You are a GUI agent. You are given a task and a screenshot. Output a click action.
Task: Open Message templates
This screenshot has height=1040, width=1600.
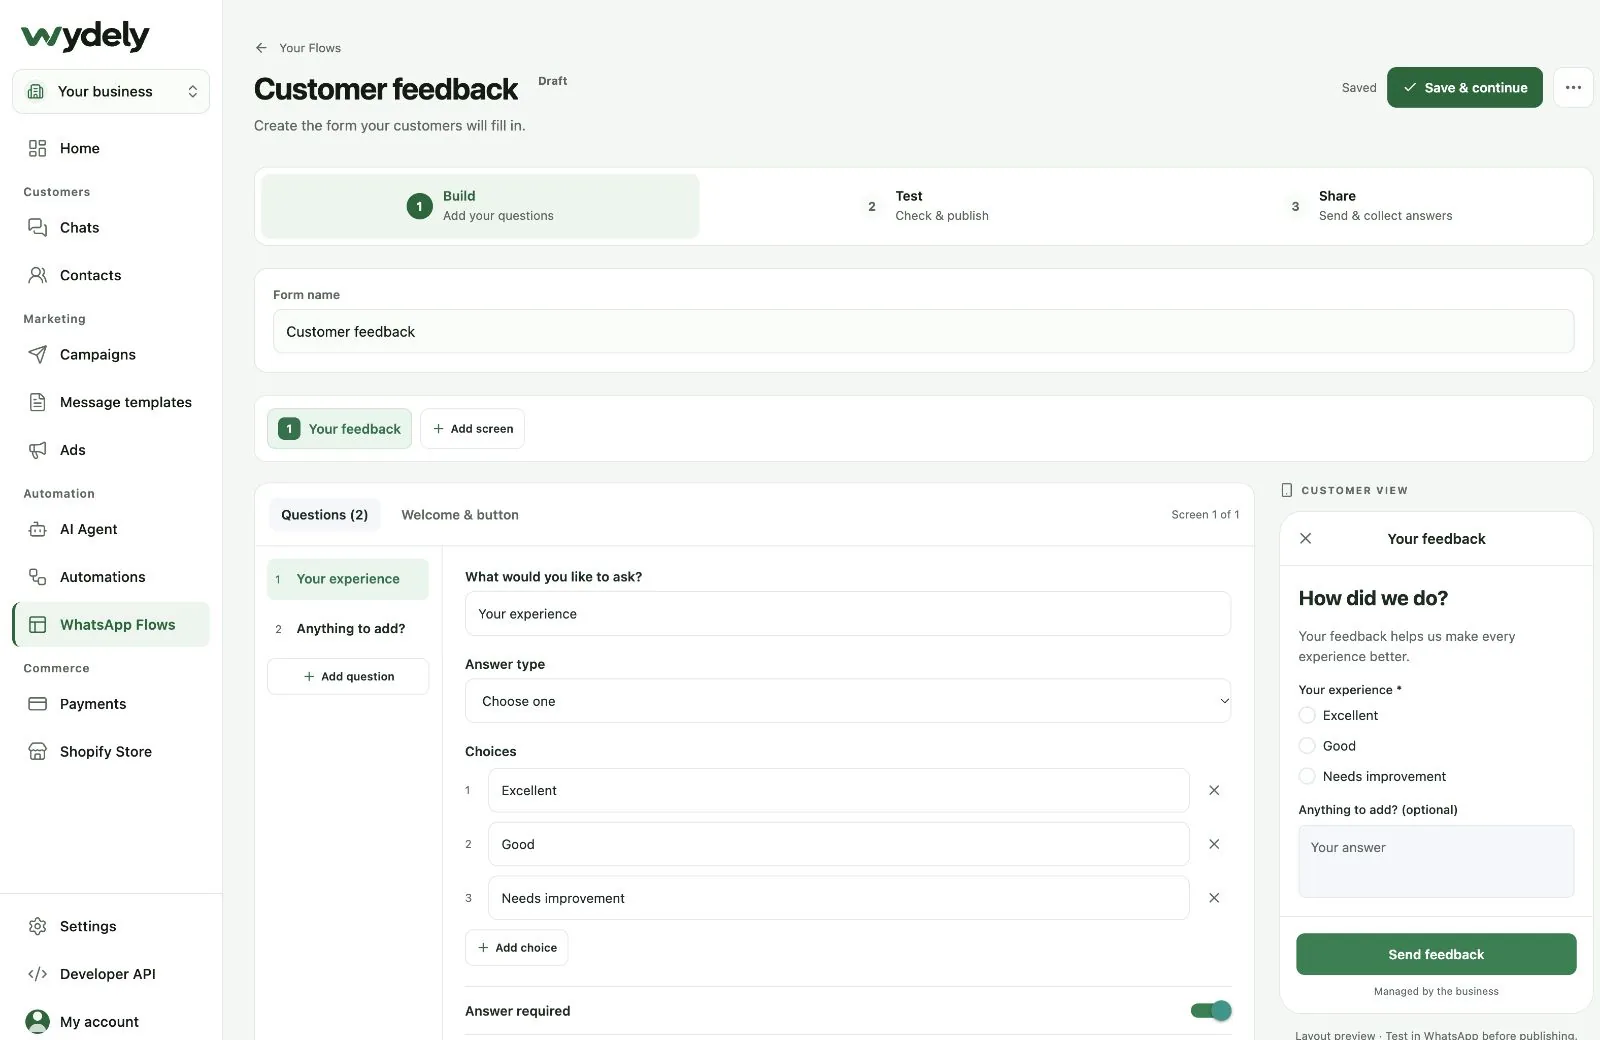click(111, 402)
